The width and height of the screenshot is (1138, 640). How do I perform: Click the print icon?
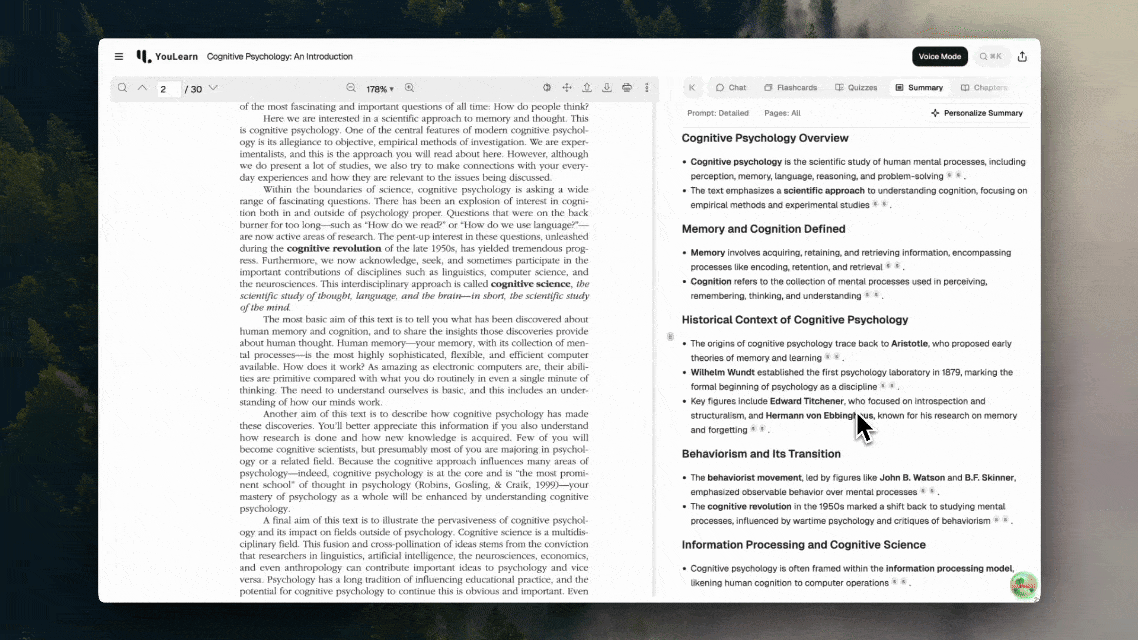tap(627, 88)
